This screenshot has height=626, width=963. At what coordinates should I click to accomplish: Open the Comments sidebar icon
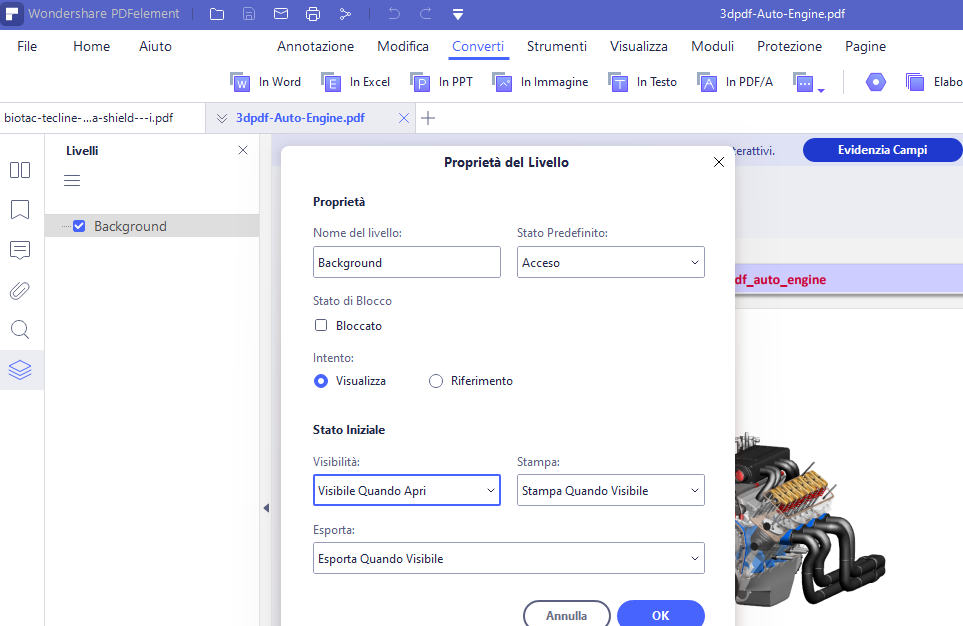(x=20, y=250)
